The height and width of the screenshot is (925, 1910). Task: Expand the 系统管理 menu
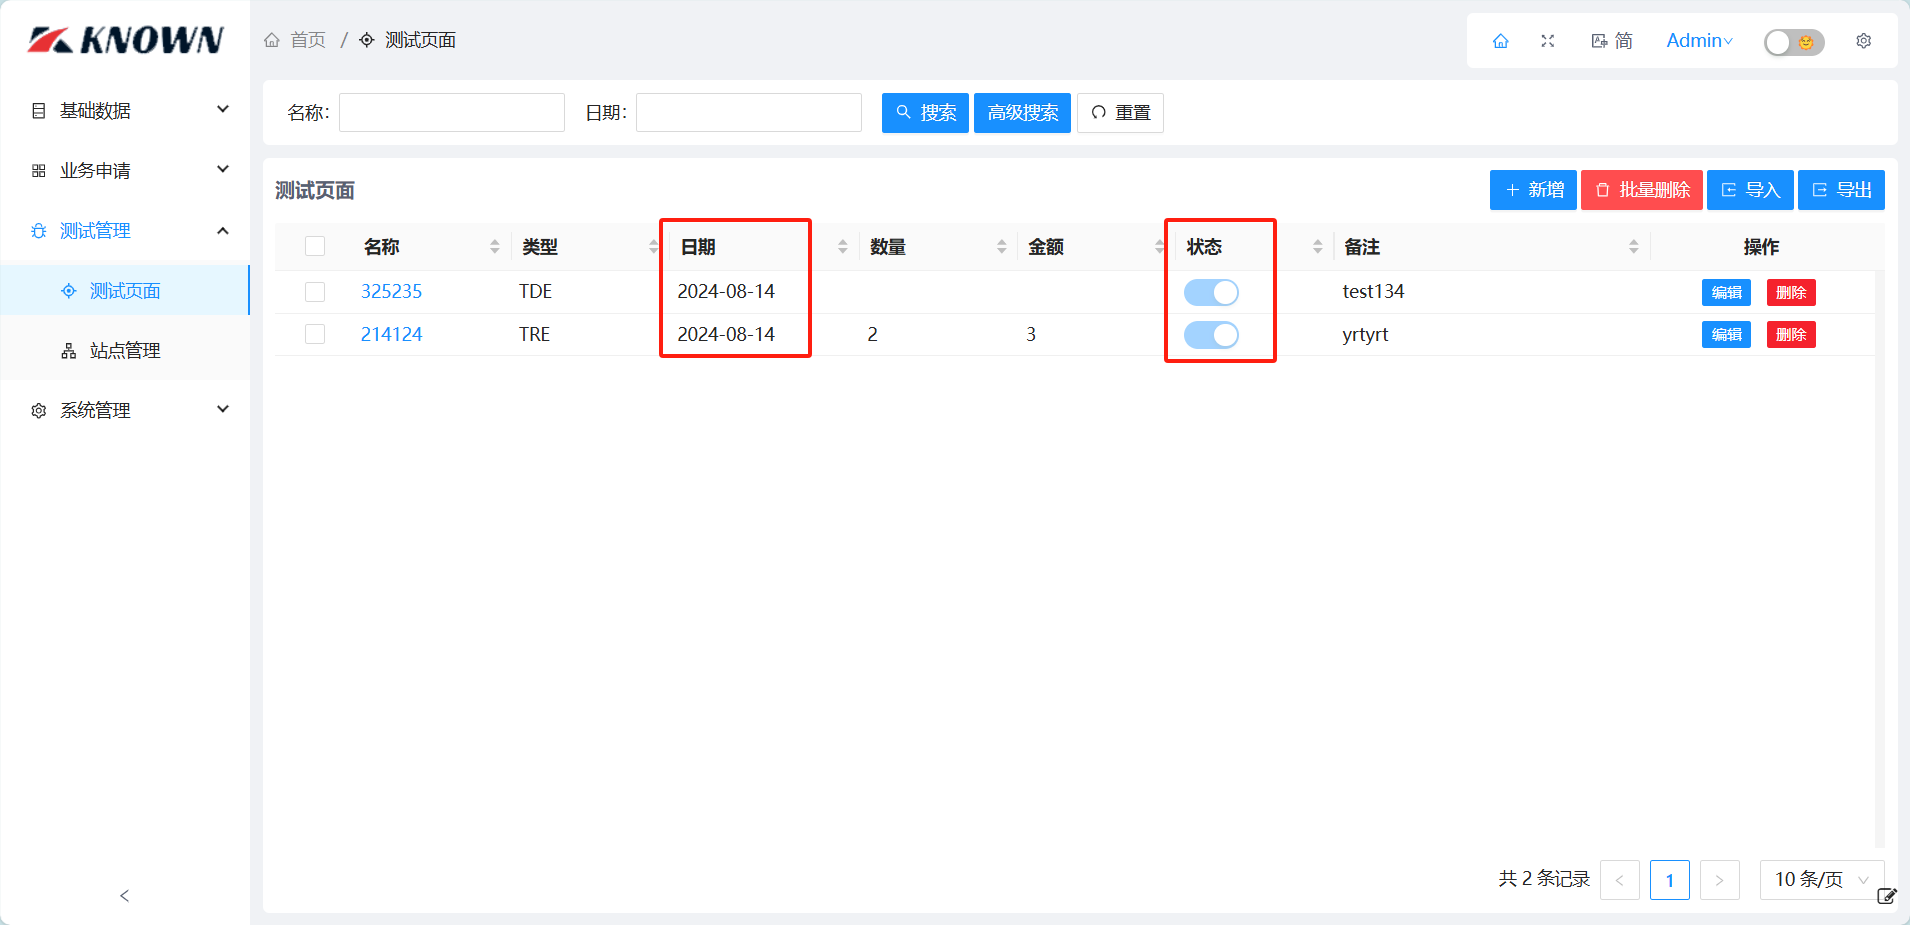[x=125, y=410]
